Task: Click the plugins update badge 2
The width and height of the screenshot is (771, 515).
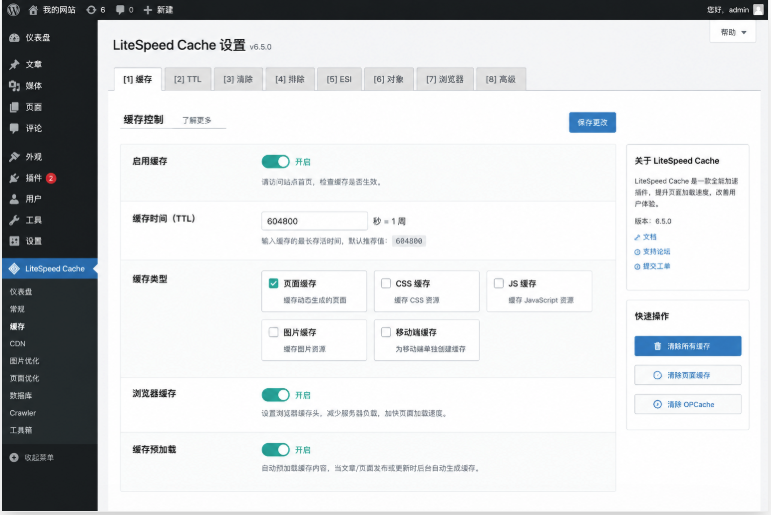Action: click(51, 178)
